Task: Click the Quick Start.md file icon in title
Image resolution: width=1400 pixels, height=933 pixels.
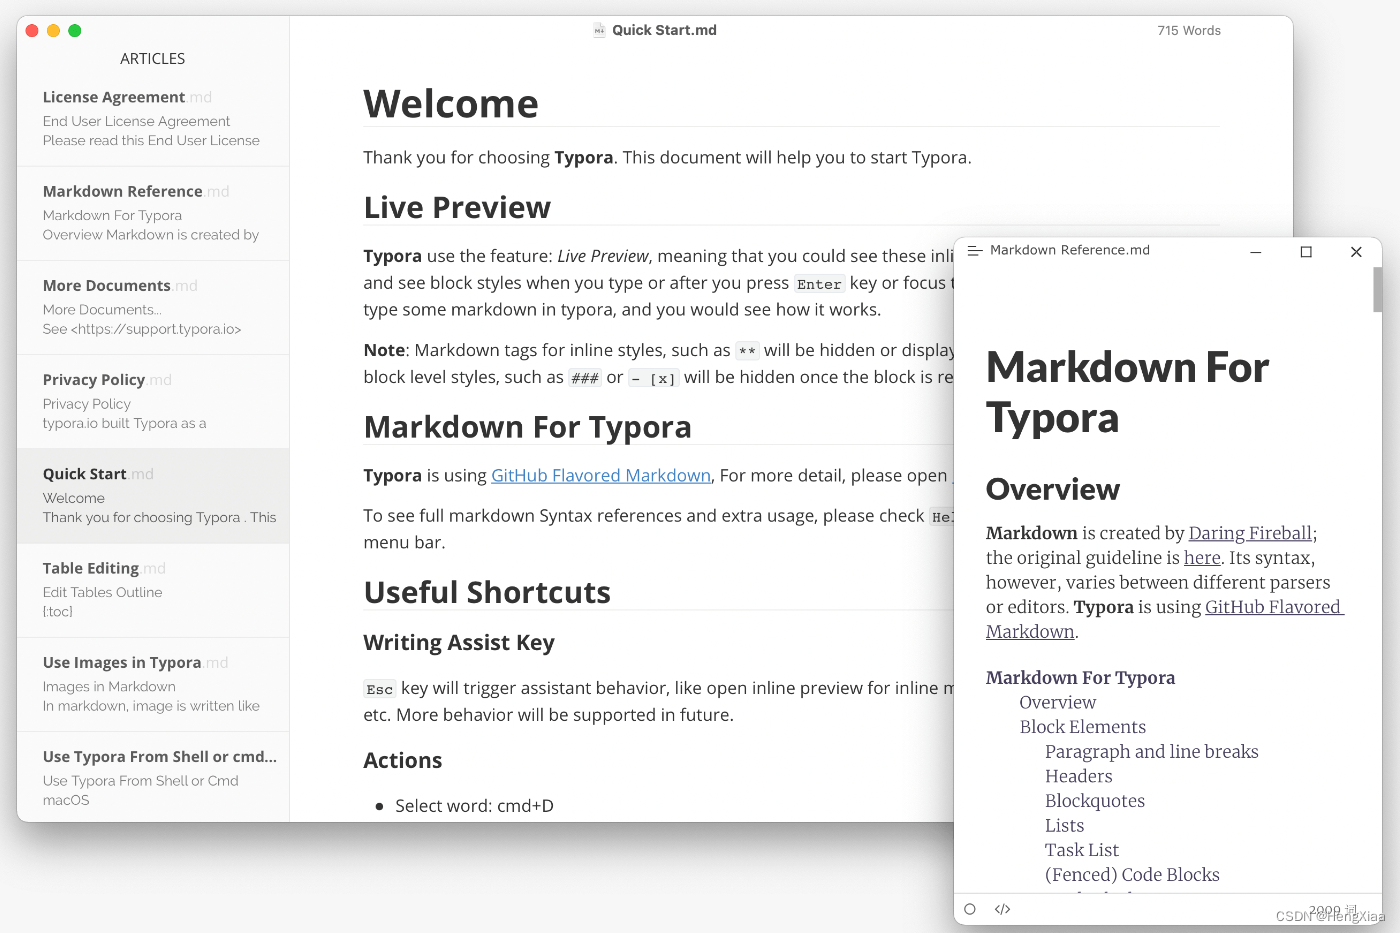Action: 599,31
